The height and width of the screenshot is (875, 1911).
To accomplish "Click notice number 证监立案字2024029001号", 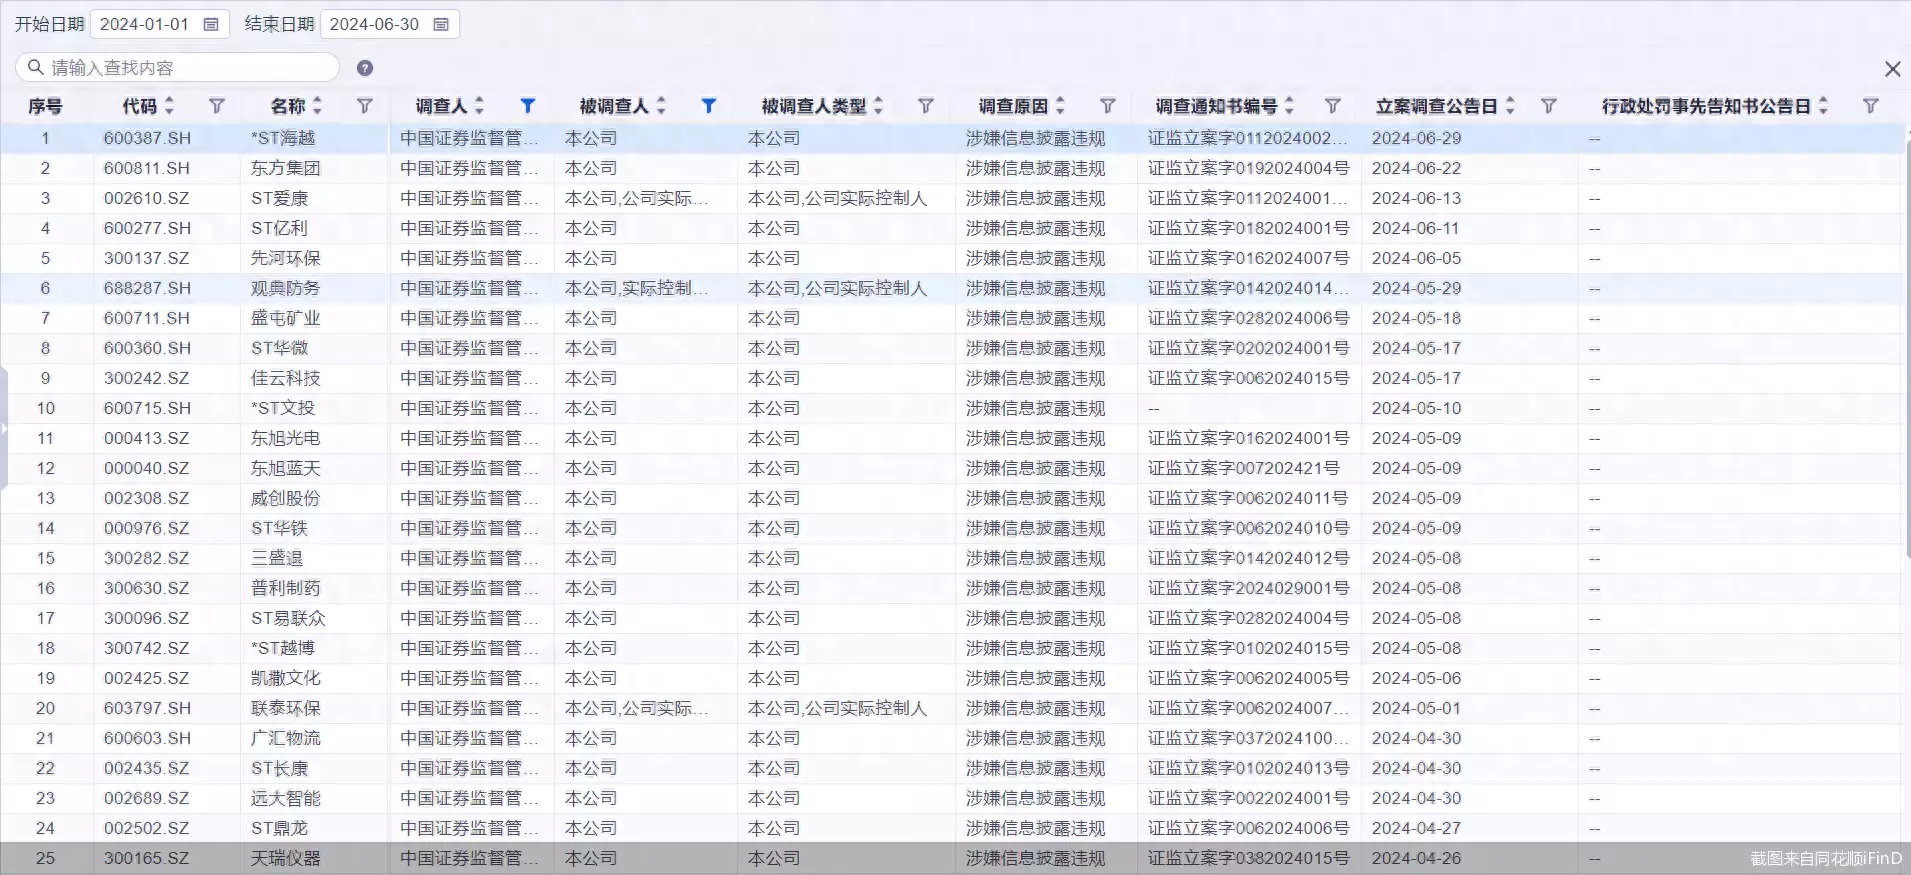I will pos(1248,588).
